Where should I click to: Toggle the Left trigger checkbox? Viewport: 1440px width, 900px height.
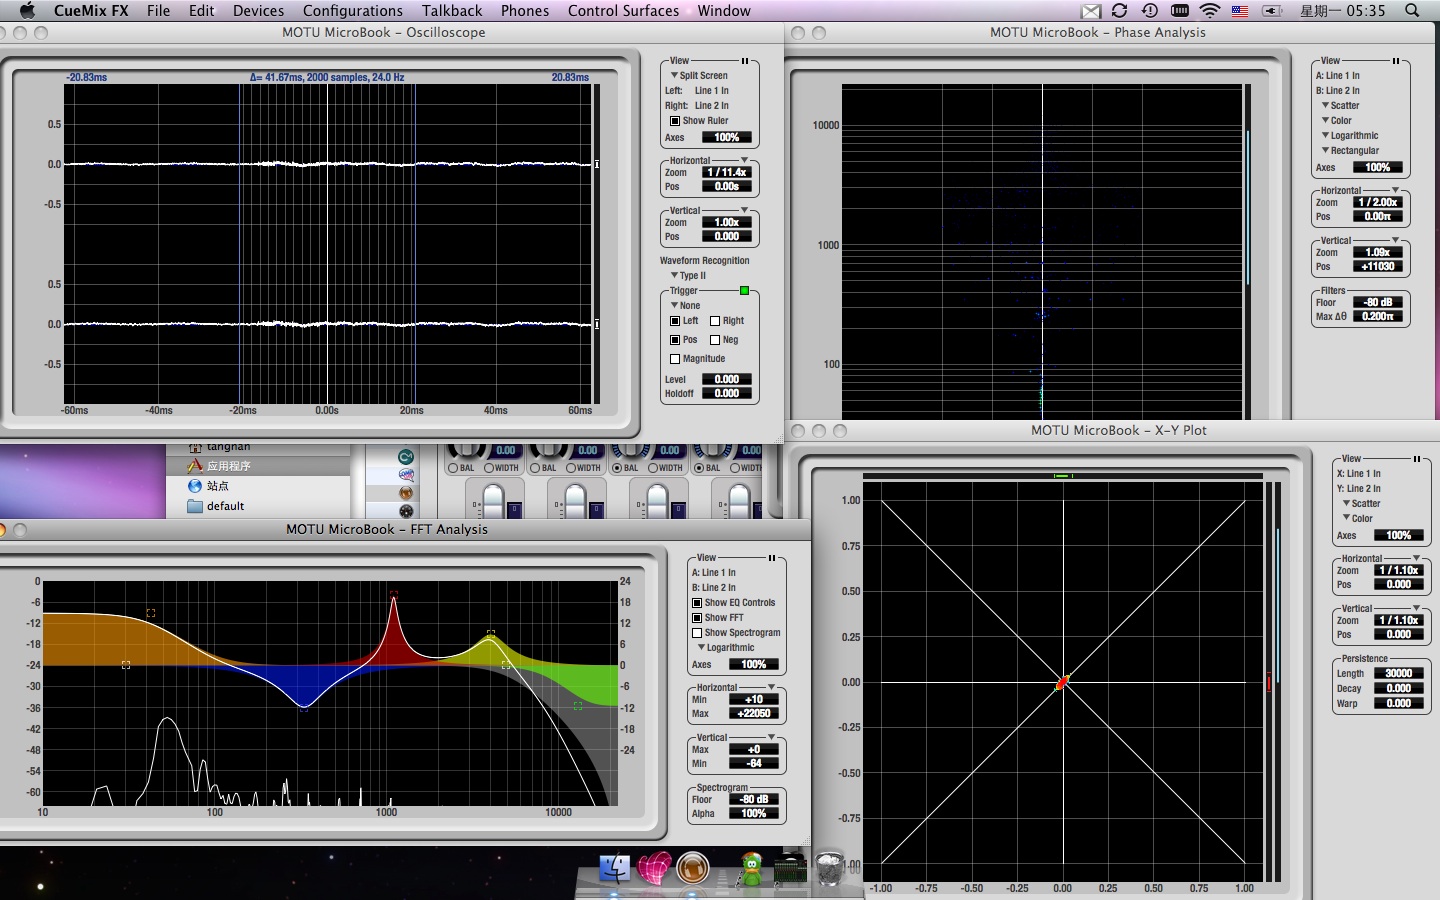[x=675, y=321]
